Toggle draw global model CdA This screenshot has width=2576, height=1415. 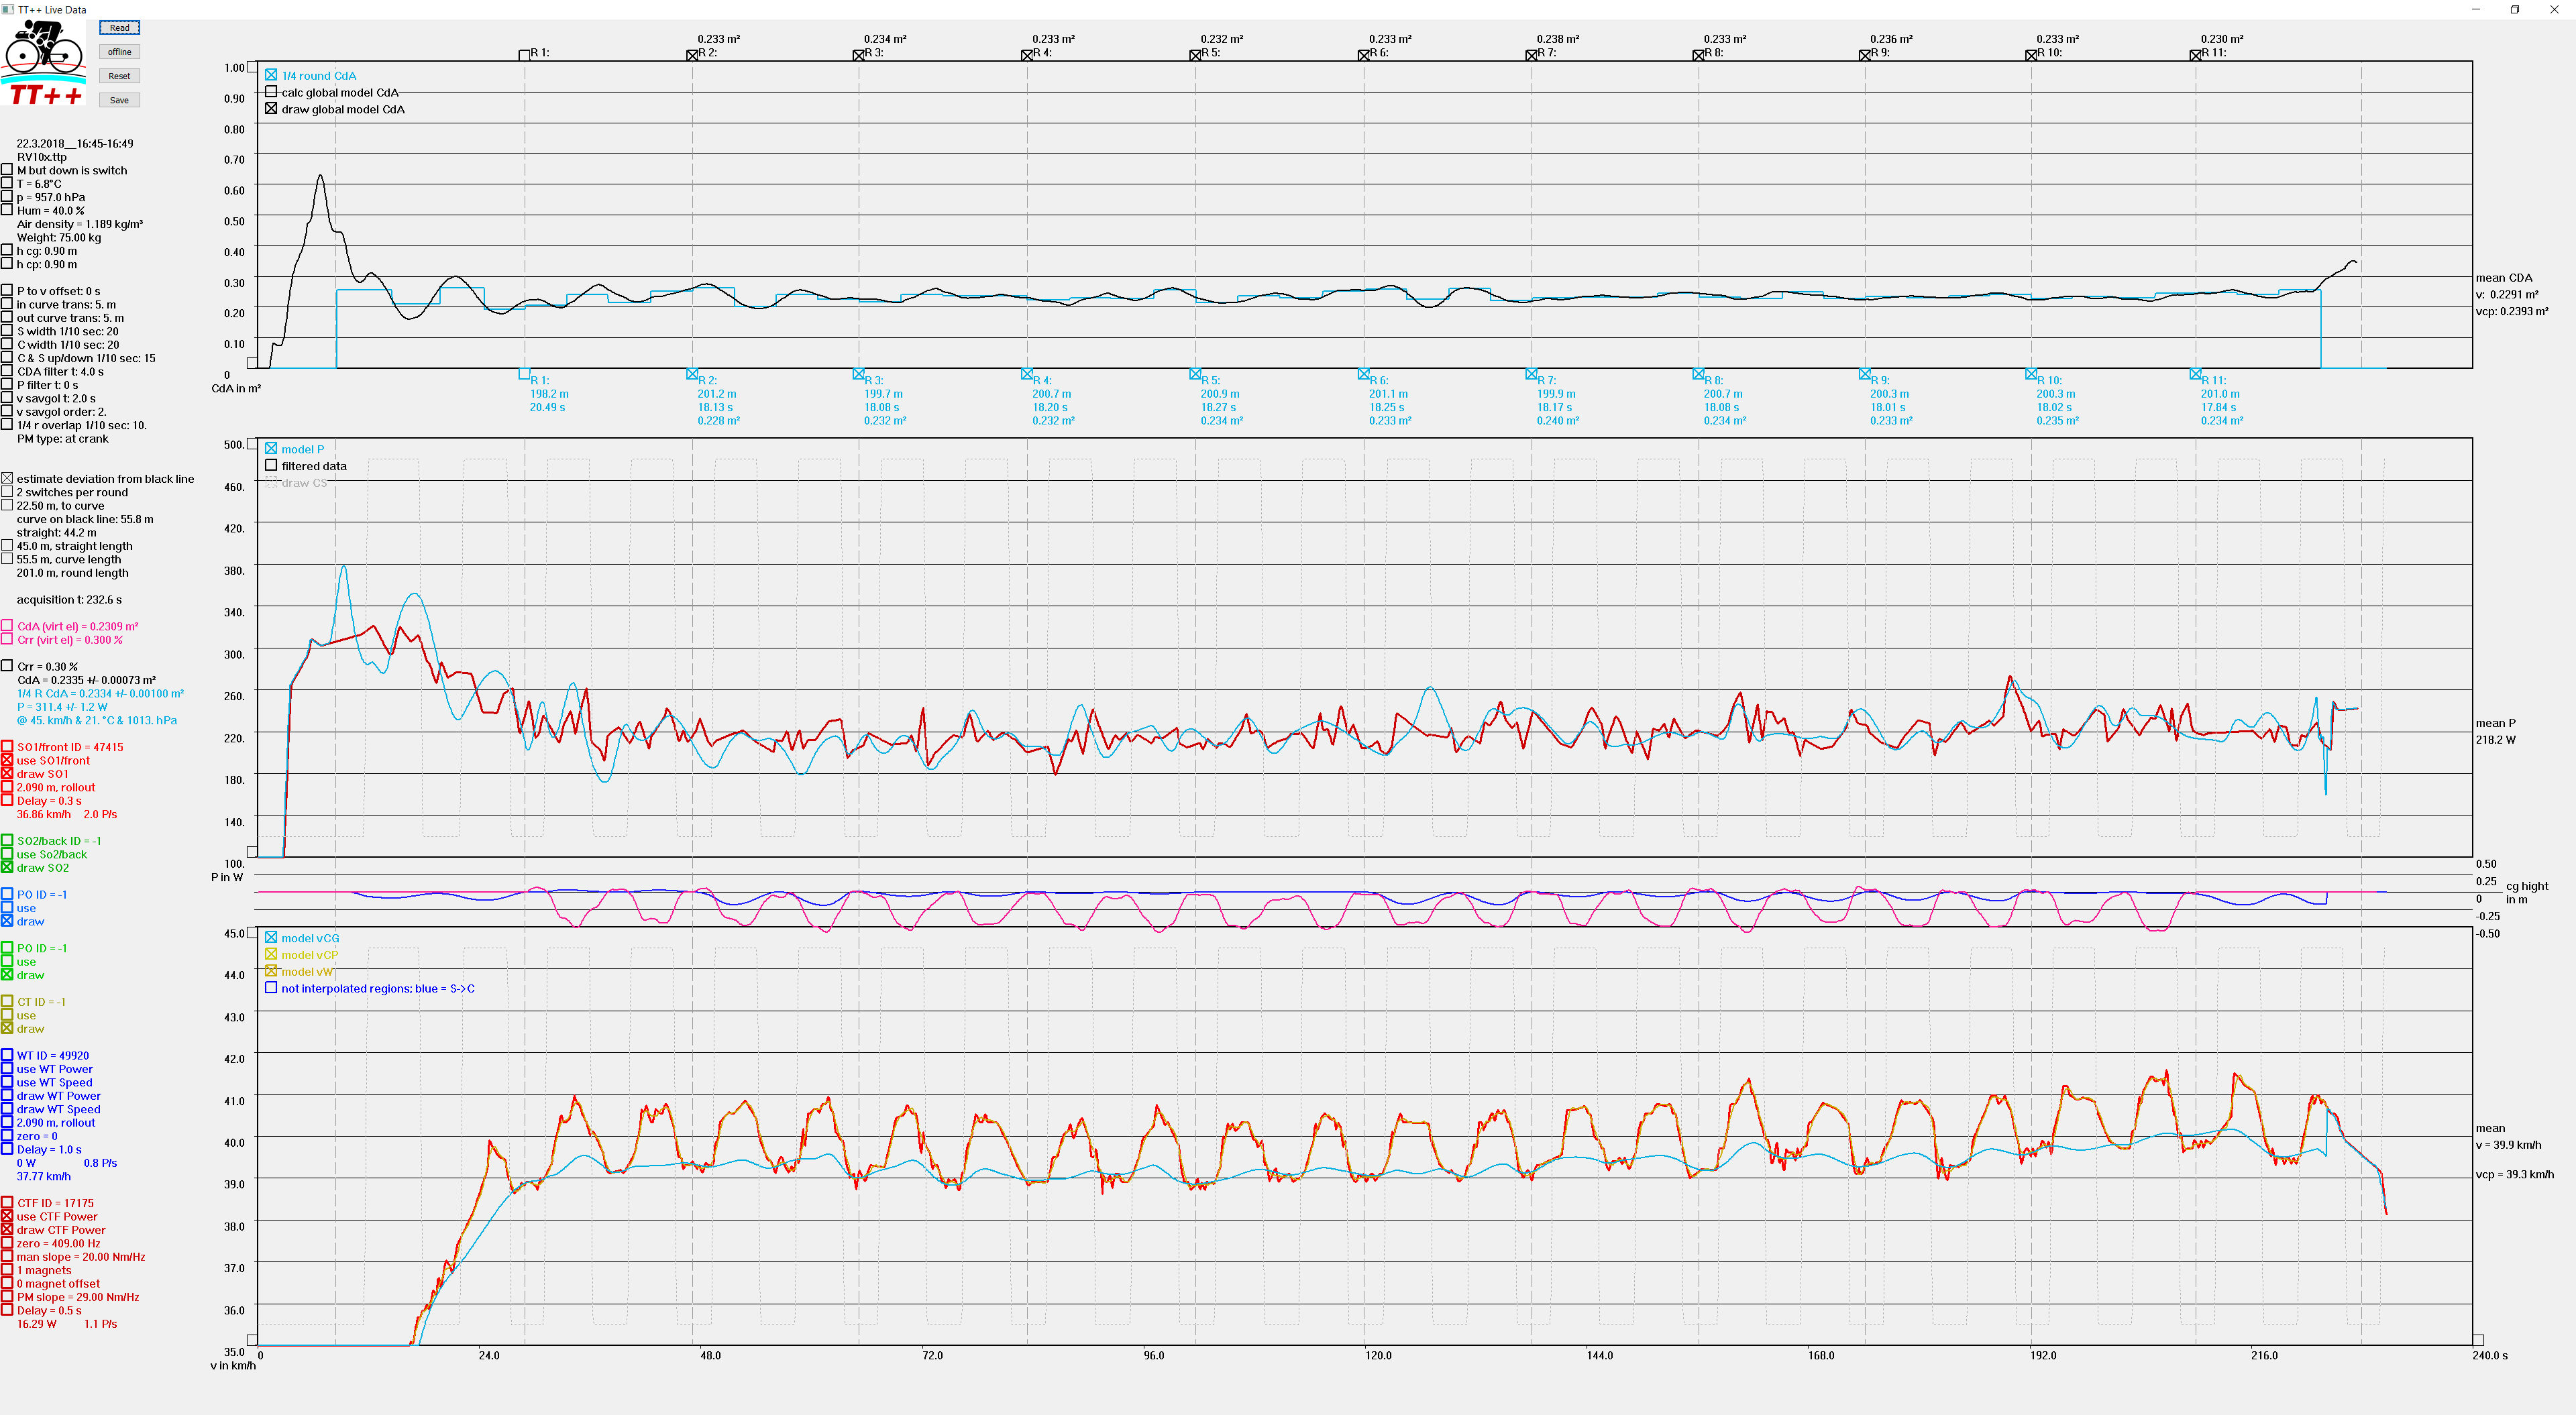(271, 108)
